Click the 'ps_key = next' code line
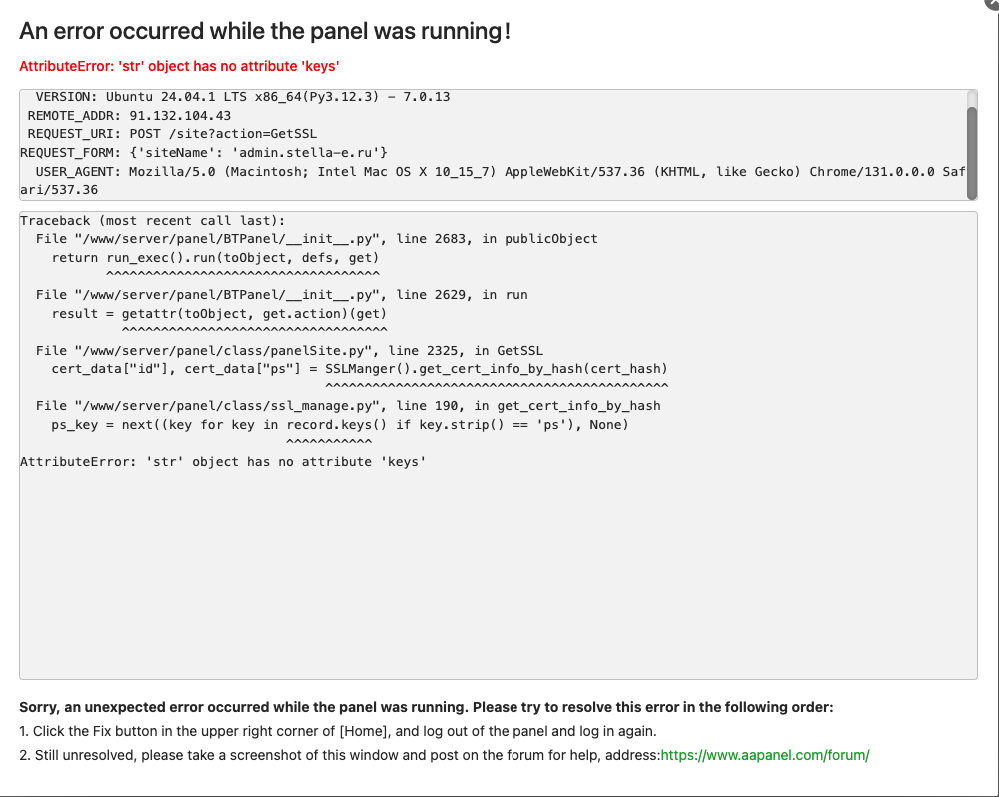Screen dimensions: 999x797 pos(340,425)
